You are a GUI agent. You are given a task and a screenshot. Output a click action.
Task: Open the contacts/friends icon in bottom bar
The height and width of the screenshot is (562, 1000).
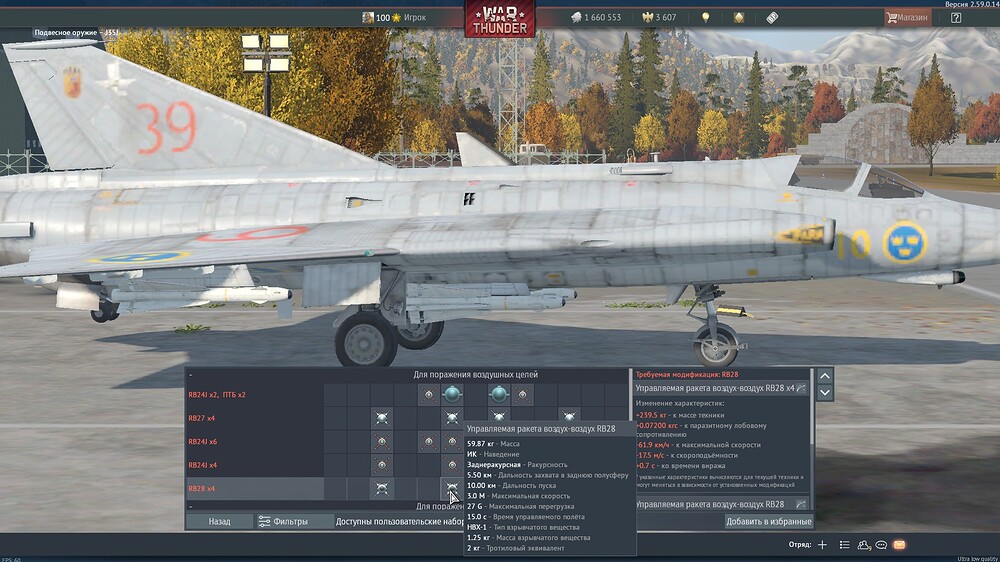tap(864, 545)
